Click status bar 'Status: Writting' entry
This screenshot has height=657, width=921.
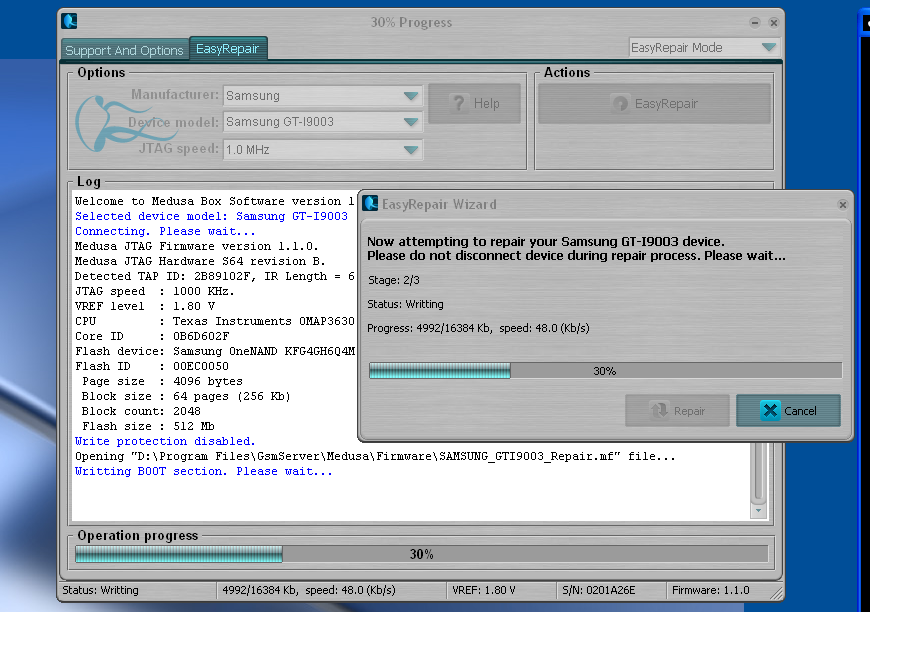[x=100, y=590]
